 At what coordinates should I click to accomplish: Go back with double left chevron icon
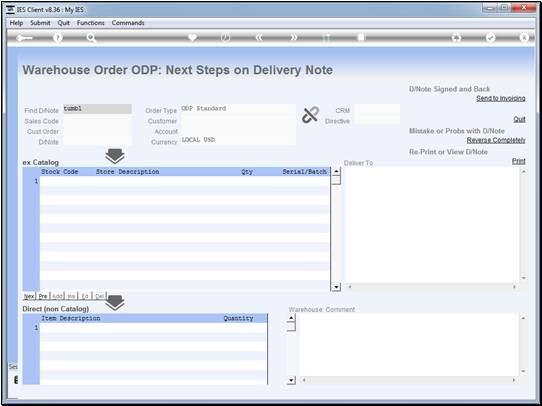click(260, 38)
